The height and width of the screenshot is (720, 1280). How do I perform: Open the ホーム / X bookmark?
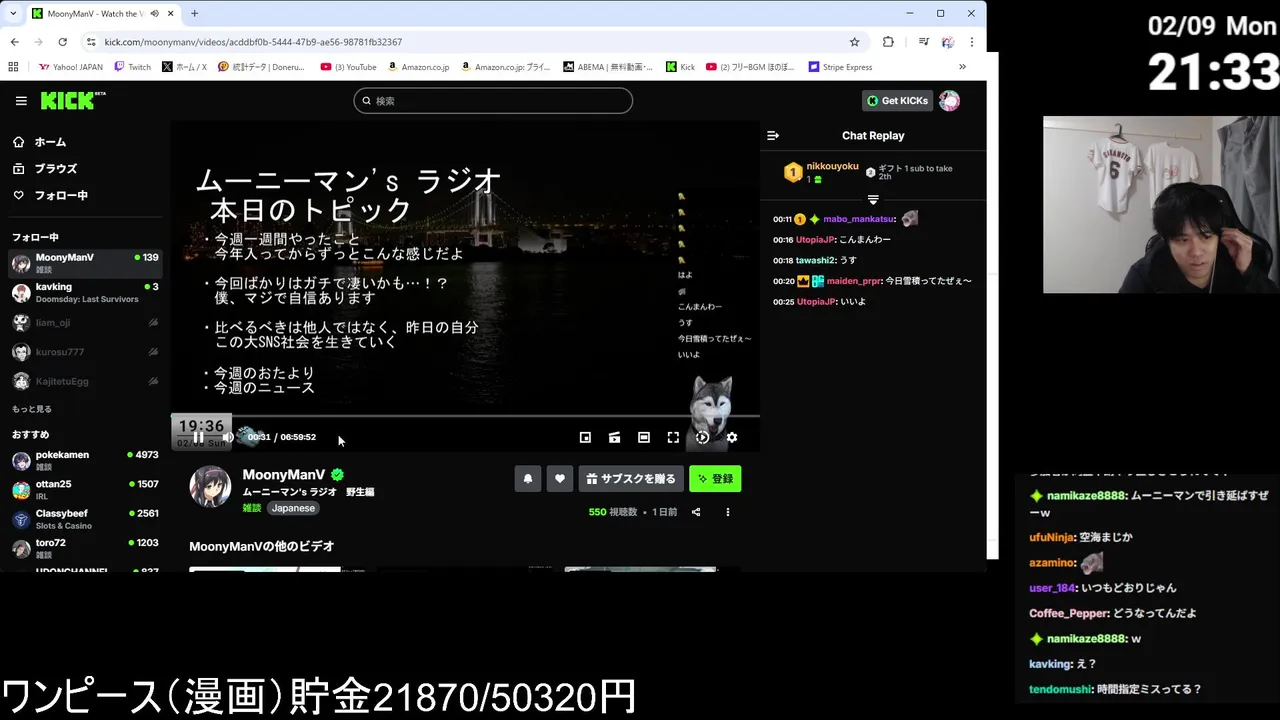tap(184, 67)
